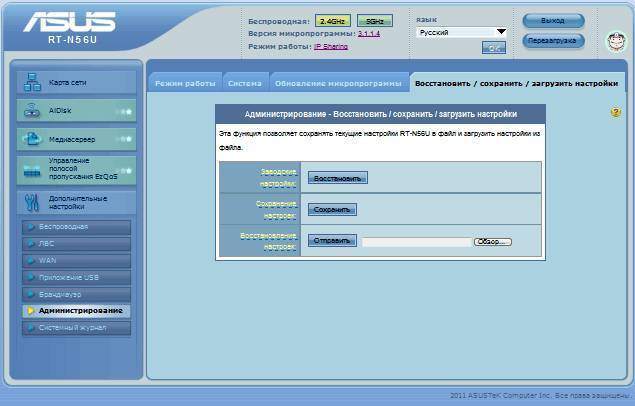Viewport: 635px width, 406px height.
Task: Switch to the Режим работы tab
Action: (x=185, y=84)
